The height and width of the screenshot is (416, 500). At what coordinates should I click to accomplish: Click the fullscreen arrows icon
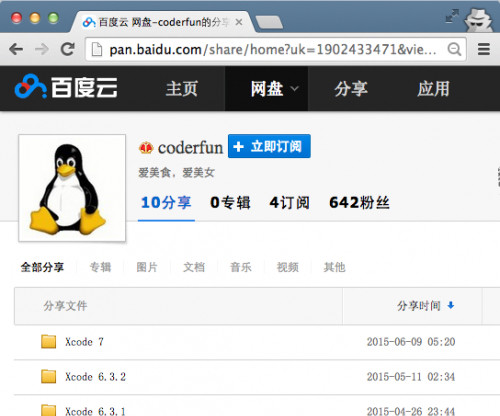click(452, 16)
